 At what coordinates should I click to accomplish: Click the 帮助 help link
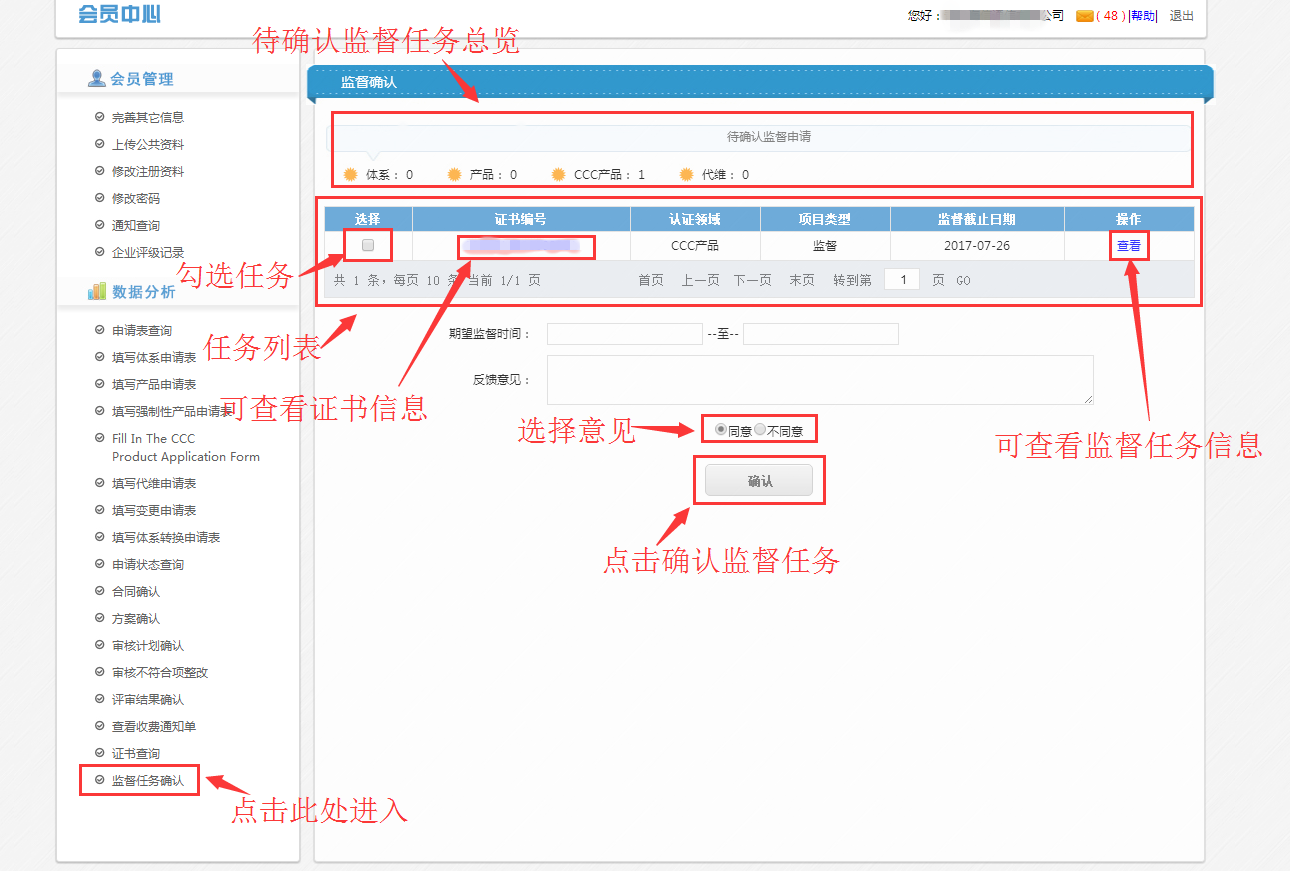[x=1142, y=16]
